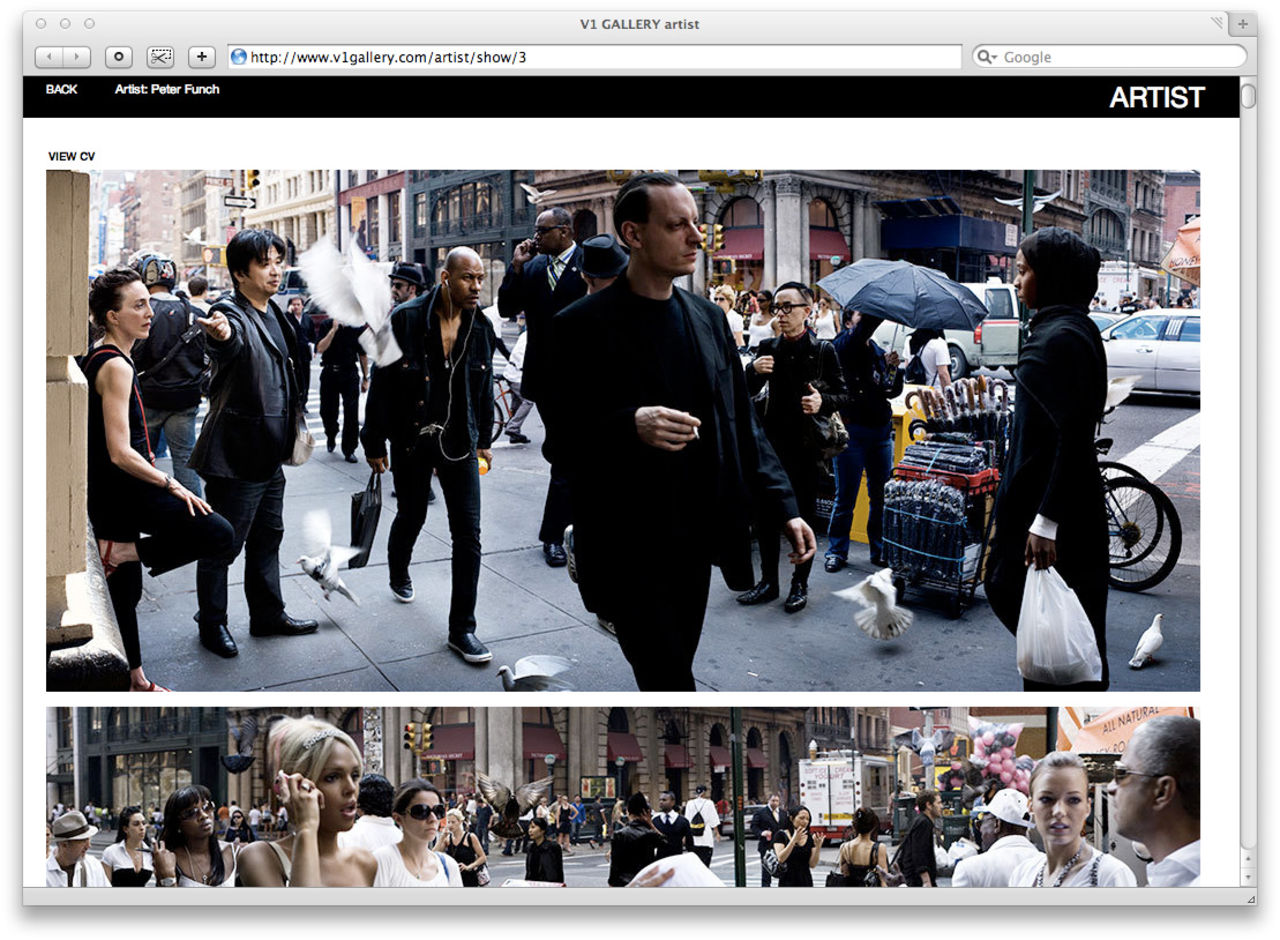
Task: Click the striped tab bar grip icon
Action: click(x=1217, y=22)
